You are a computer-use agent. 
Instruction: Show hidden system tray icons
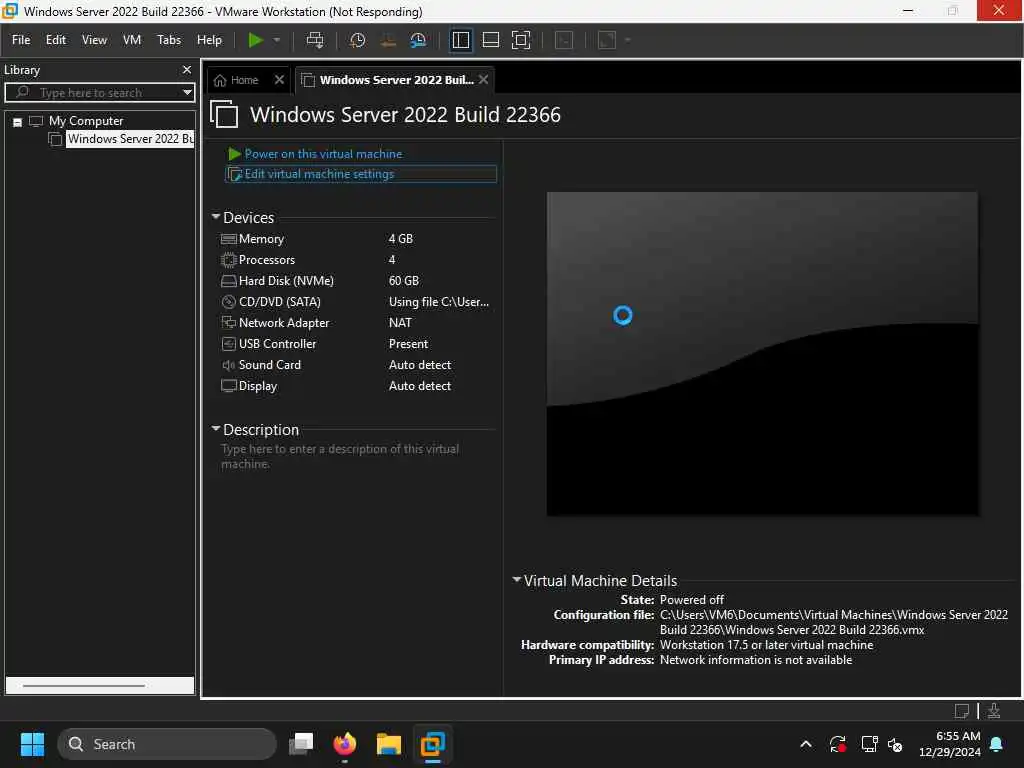pos(806,744)
